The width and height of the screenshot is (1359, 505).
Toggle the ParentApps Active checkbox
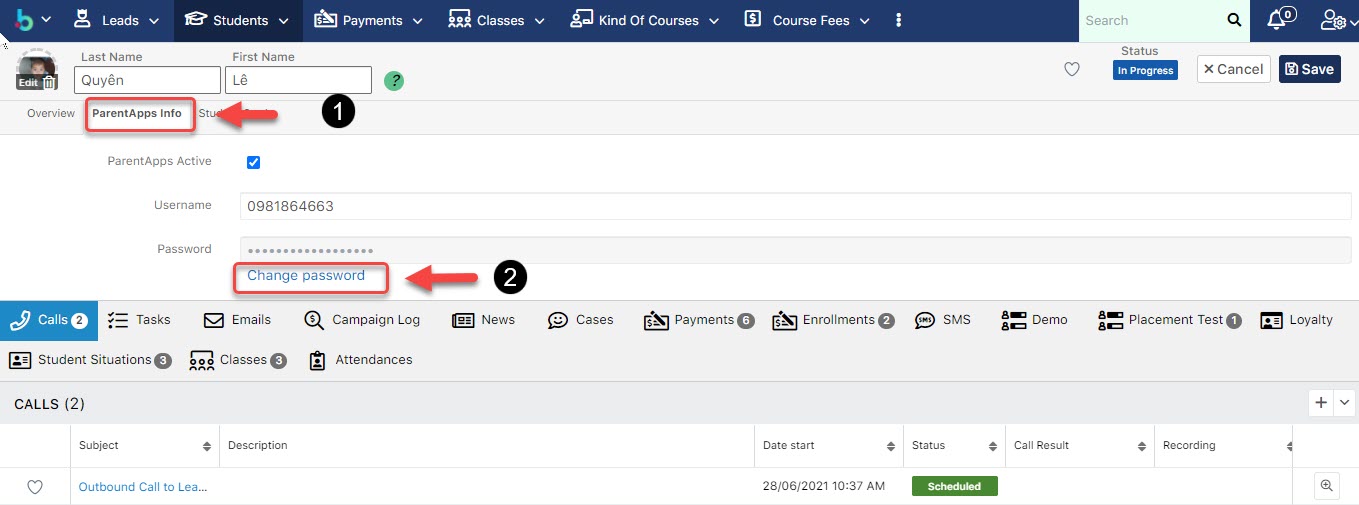(253, 162)
